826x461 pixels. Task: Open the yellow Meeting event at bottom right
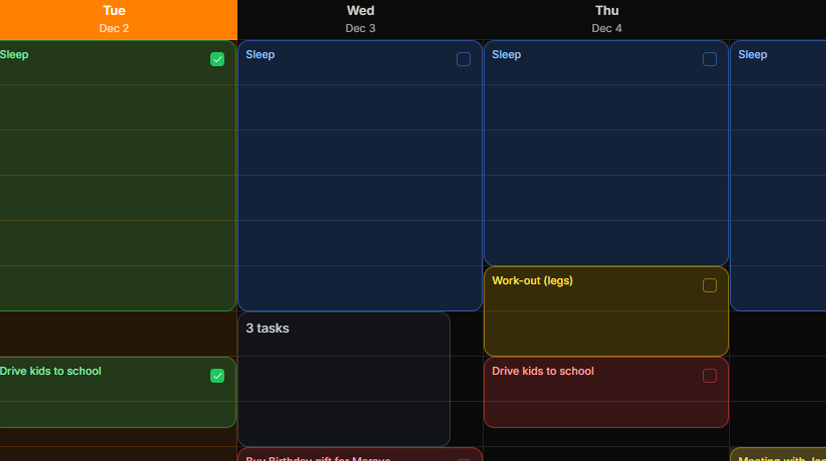coord(778,455)
